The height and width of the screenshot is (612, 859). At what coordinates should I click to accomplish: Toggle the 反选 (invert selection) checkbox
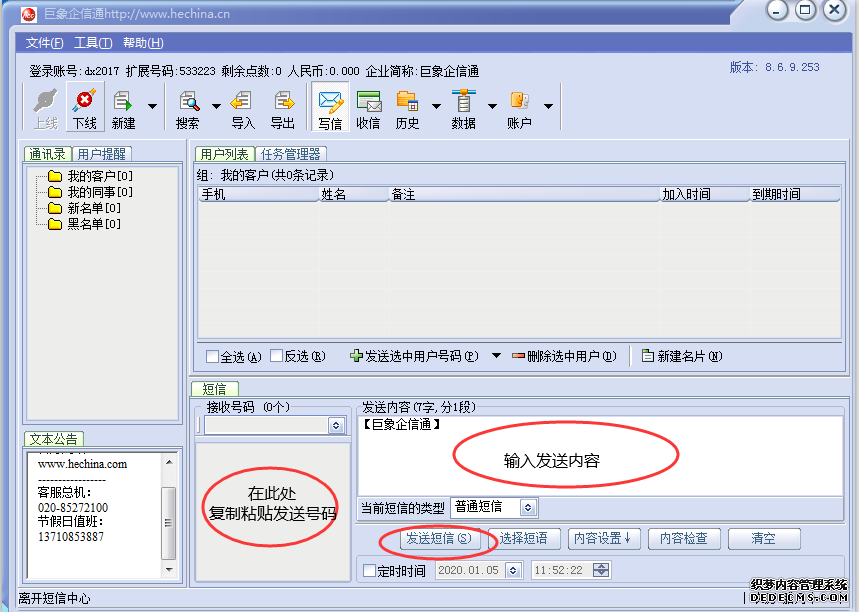276,357
